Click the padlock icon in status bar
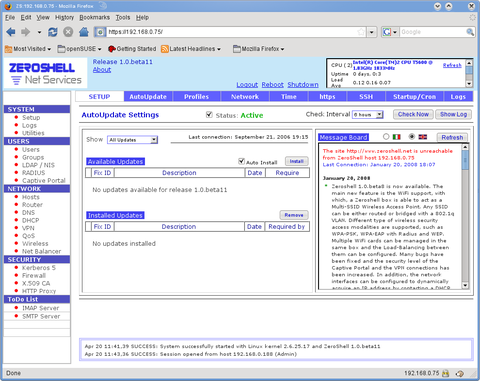The image size is (480, 381). coord(446,373)
